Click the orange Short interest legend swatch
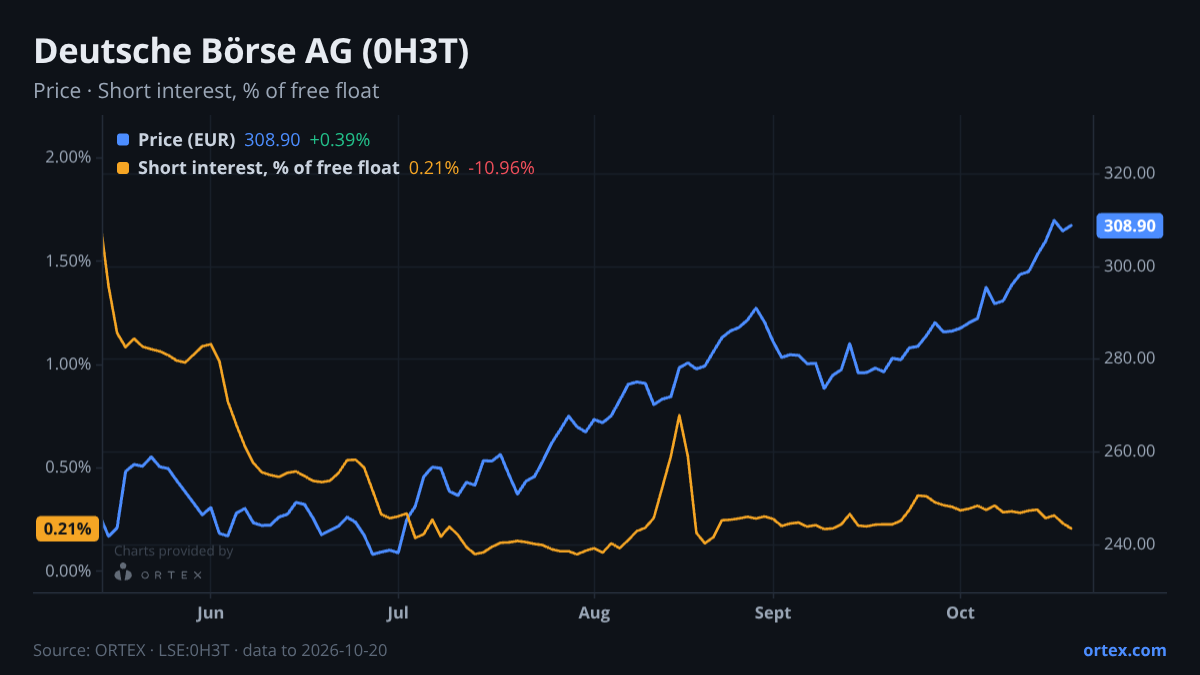Screen dimensions: 1200x675 123,168
